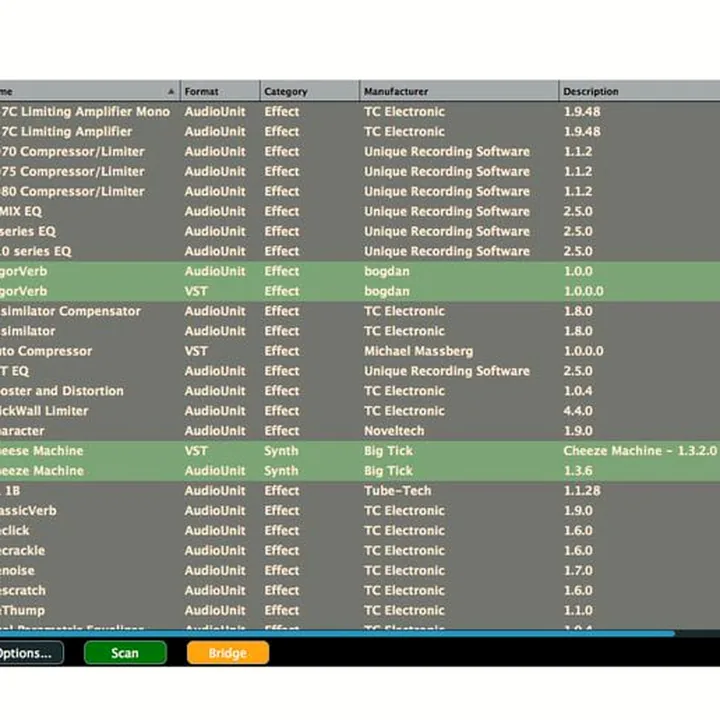Viewport: 720px width, 720px height.
Task: Select the 'scratch' plugin row
Action: coord(360,591)
